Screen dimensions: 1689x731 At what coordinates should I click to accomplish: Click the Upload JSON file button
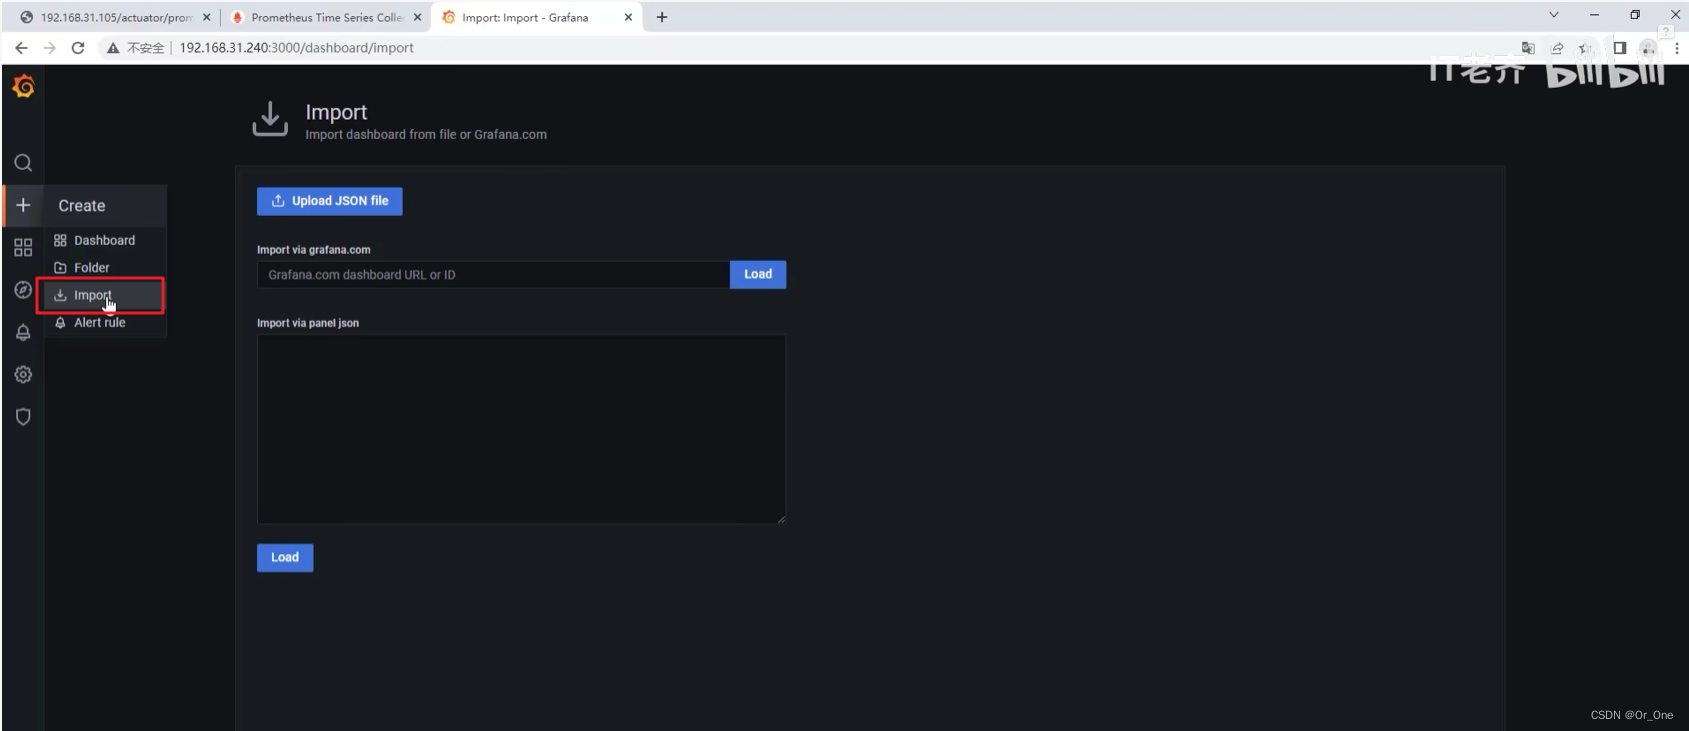(330, 201)
